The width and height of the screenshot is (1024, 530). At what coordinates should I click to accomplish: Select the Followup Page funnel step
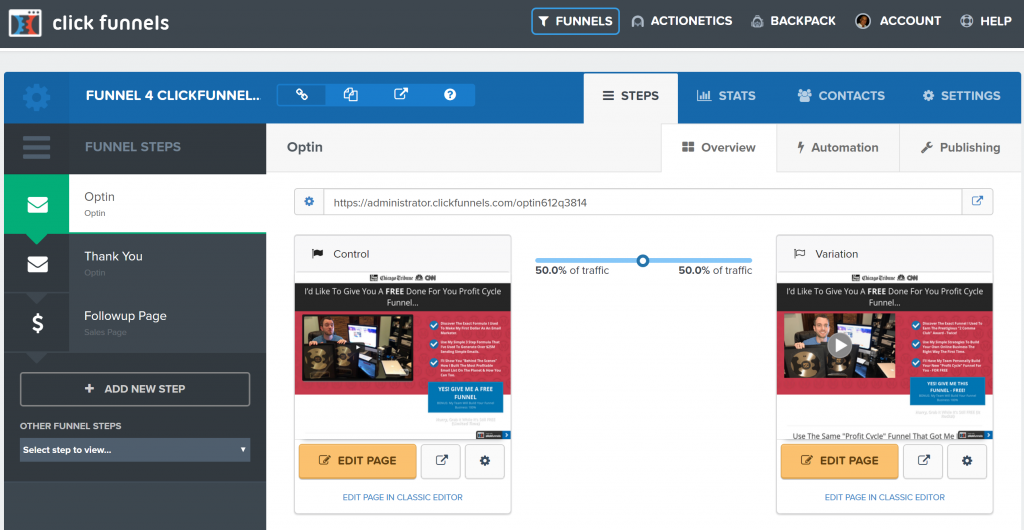(167, 322)
